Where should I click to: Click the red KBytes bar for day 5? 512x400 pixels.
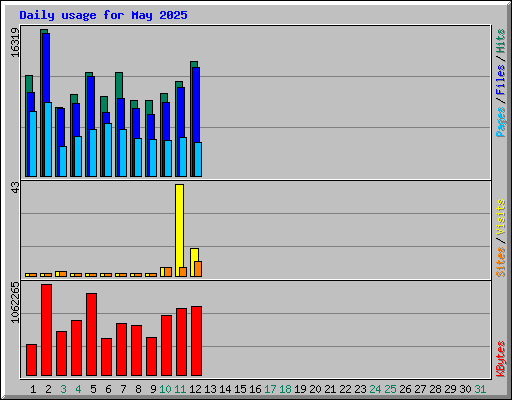[x=92, y=335]
